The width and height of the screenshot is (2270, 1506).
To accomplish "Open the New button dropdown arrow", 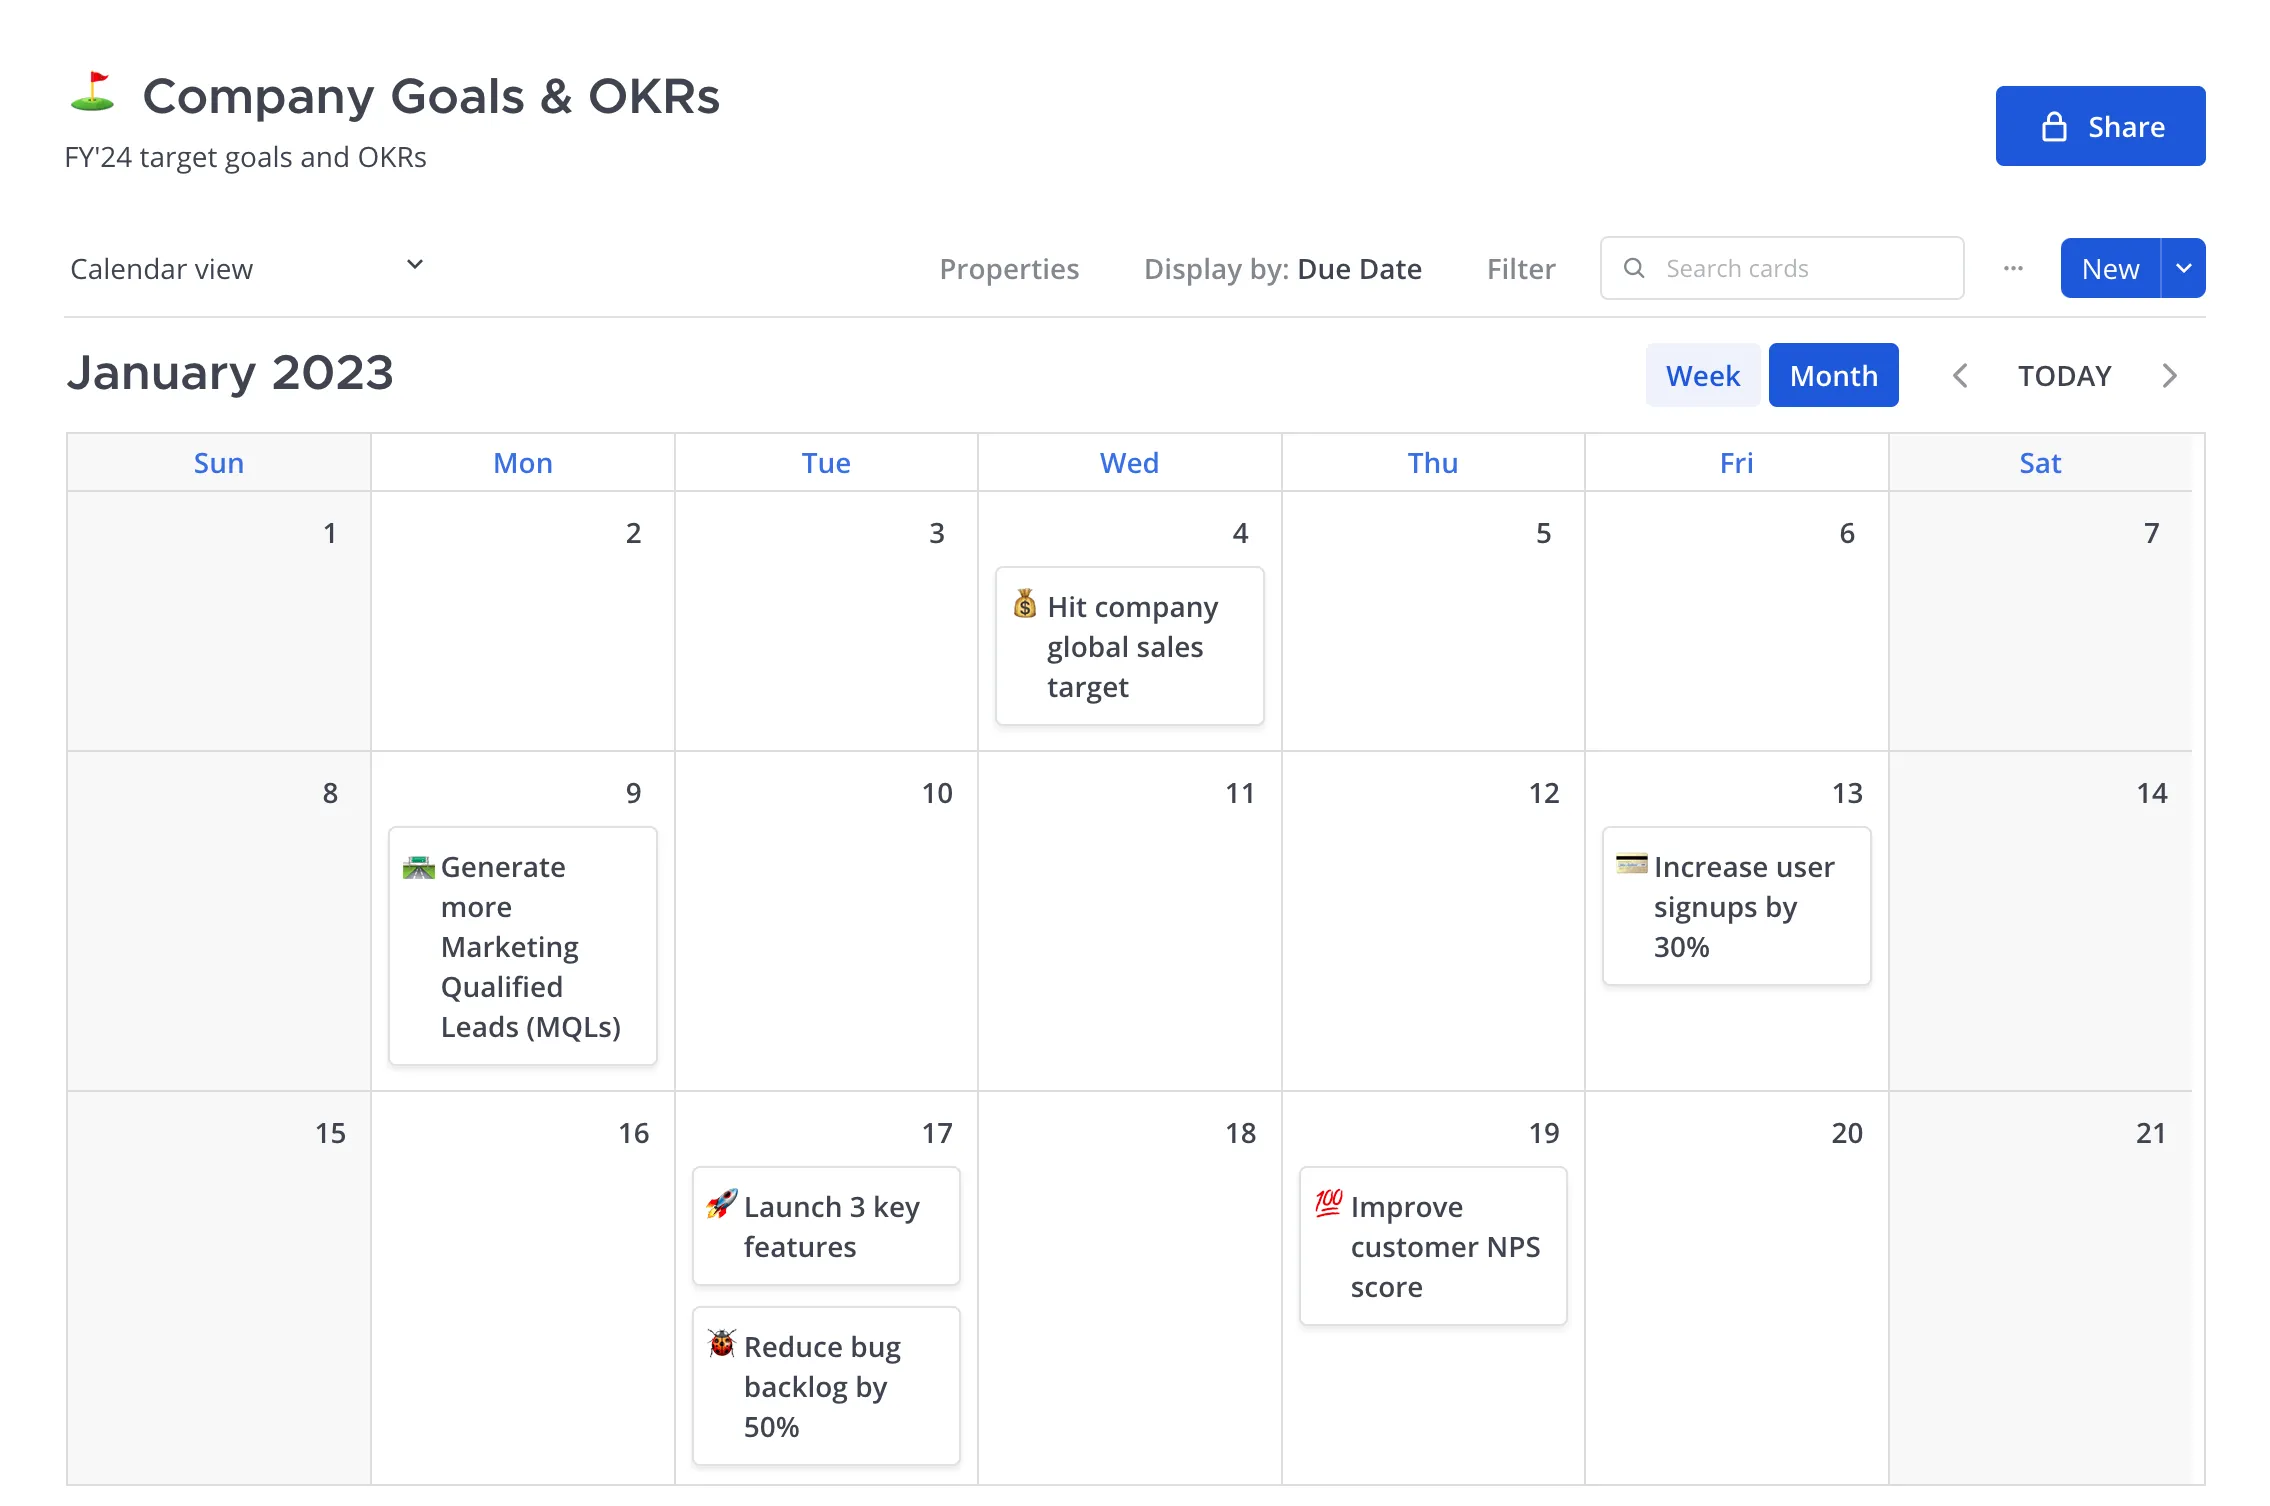I will point(2184,268).
